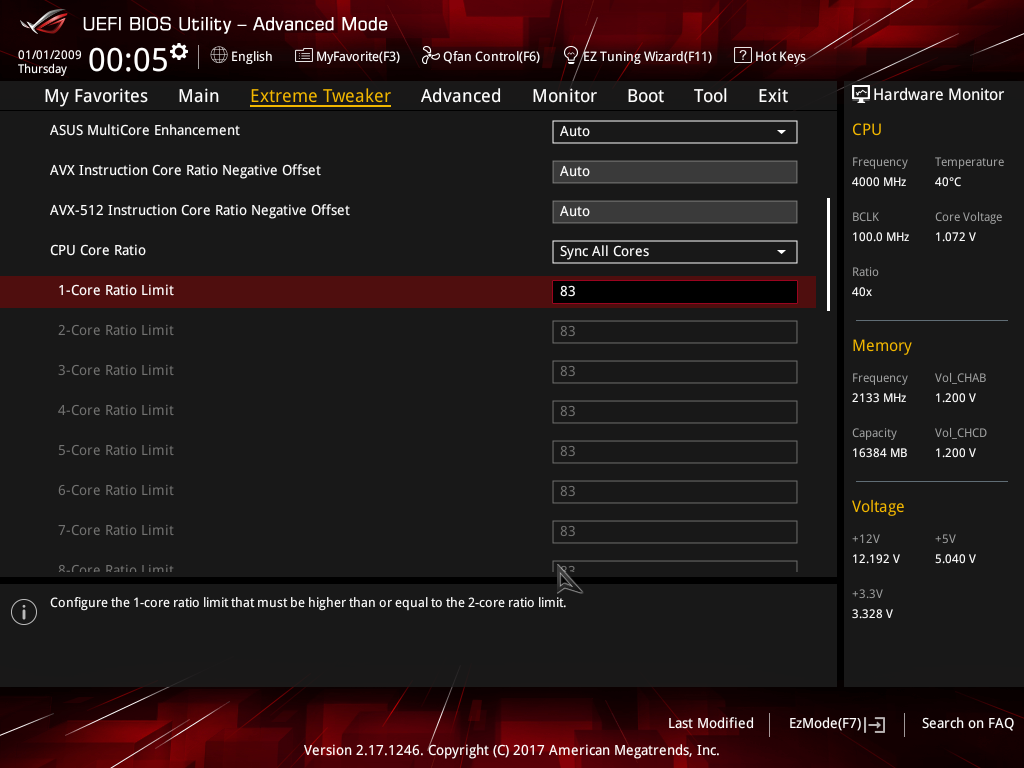
Task: Click the 4000 MHz CPU frequency value
Action: (878, 182)
